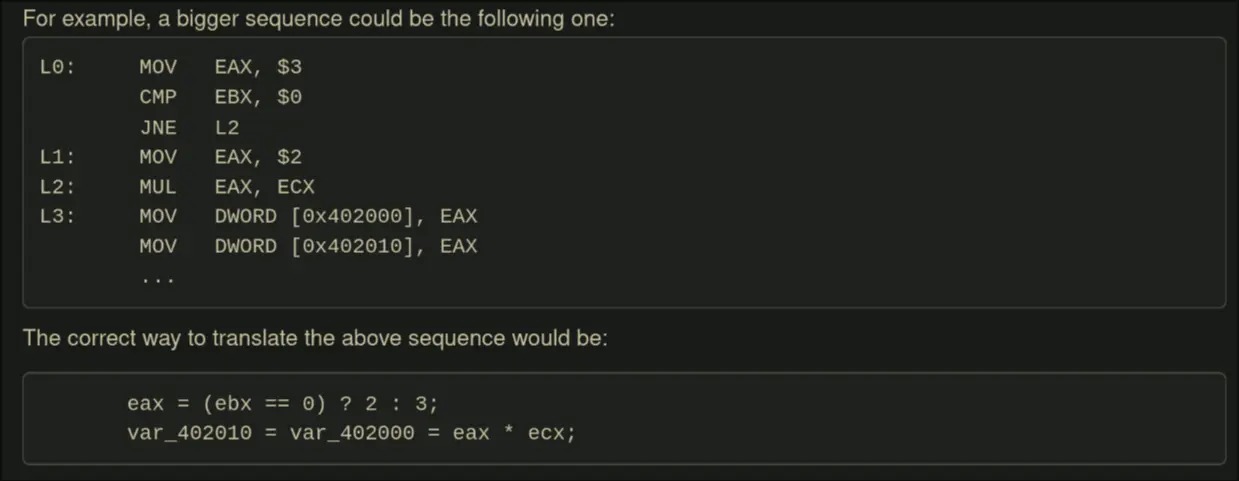
Task: Click the ECX register in the MUL line
Action: point(296,187)
